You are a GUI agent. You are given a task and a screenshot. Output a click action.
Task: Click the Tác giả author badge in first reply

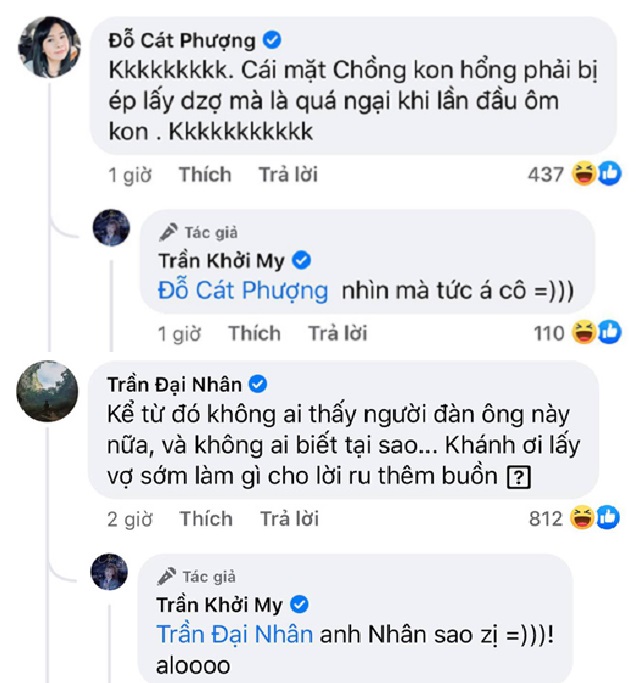click(199, 233)
